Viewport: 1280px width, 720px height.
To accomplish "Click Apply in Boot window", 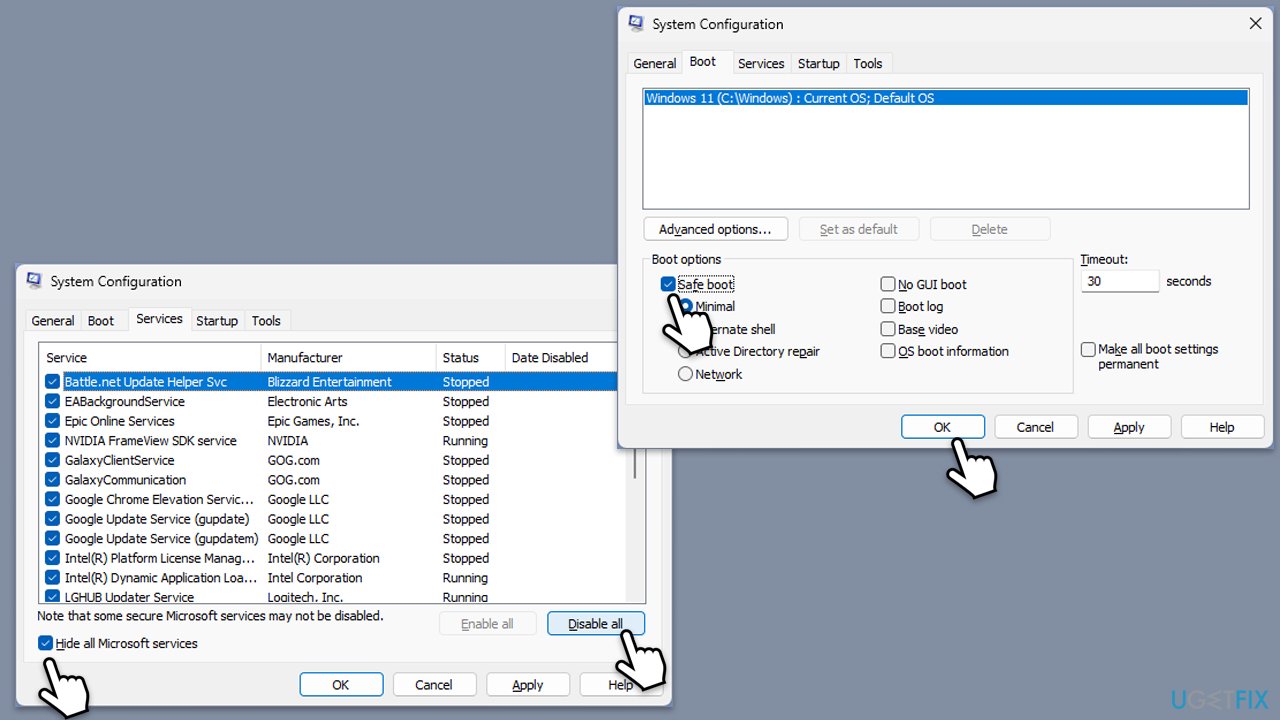I will (x=1129, y=427).
